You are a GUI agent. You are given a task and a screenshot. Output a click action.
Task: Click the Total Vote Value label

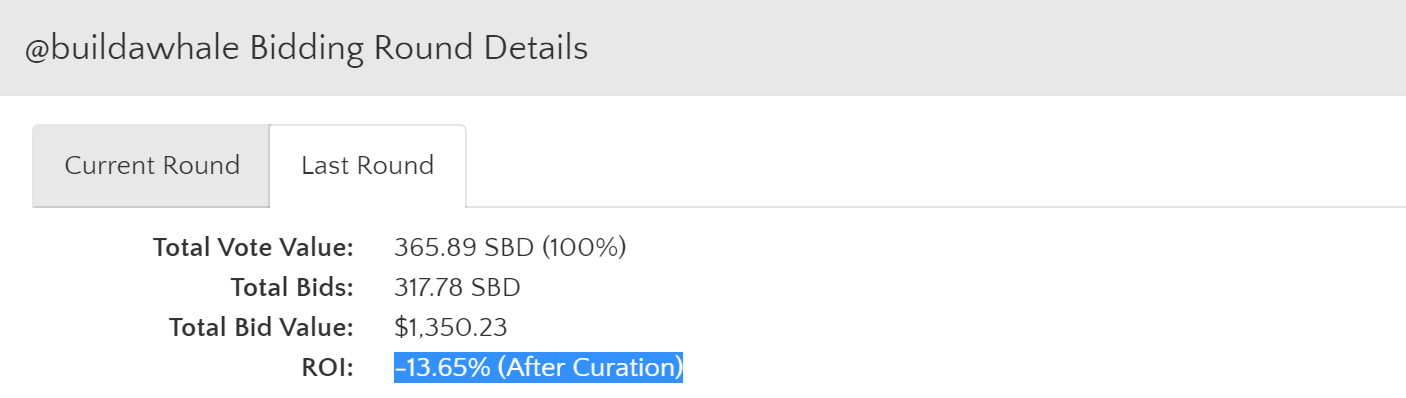(254, 247)
